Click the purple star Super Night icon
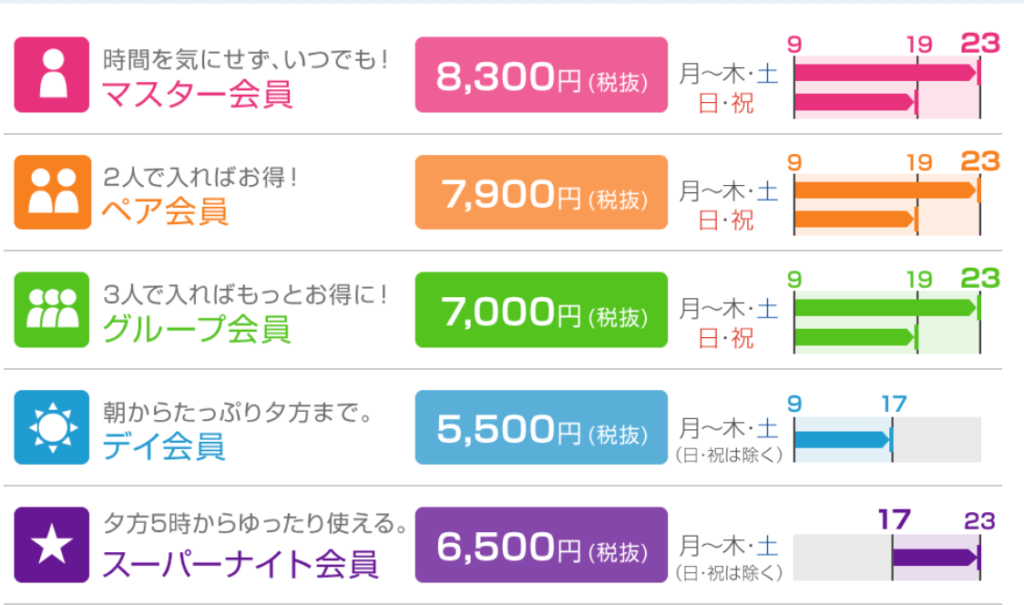This screenshot has height=605, width=1024. (x=52, y=544)
